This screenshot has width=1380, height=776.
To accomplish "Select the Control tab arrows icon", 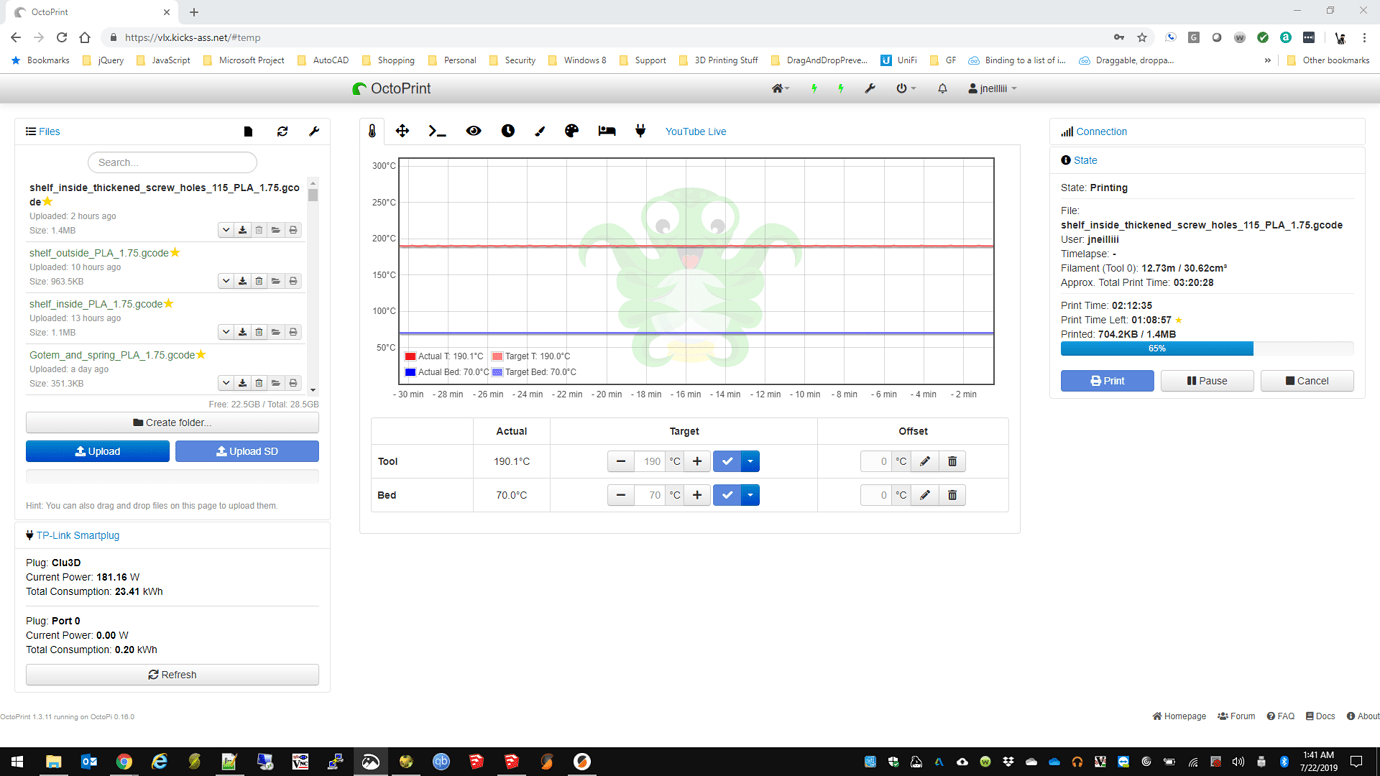I will coord(402,131).
